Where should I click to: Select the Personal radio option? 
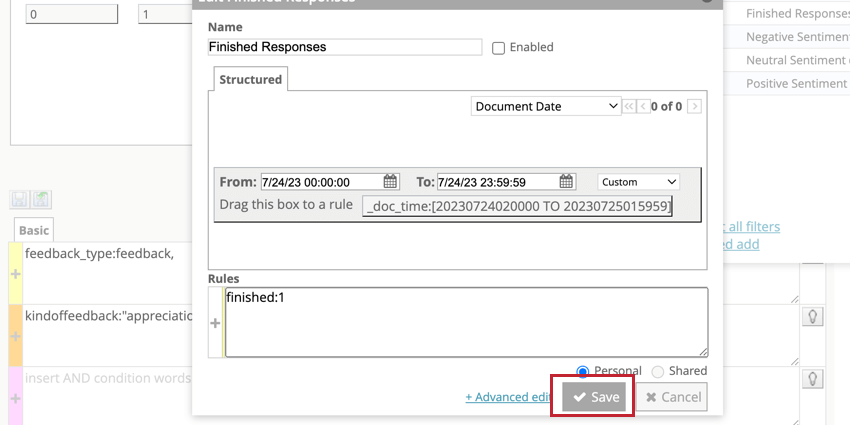pyautogui.click(x=583, y=371)
